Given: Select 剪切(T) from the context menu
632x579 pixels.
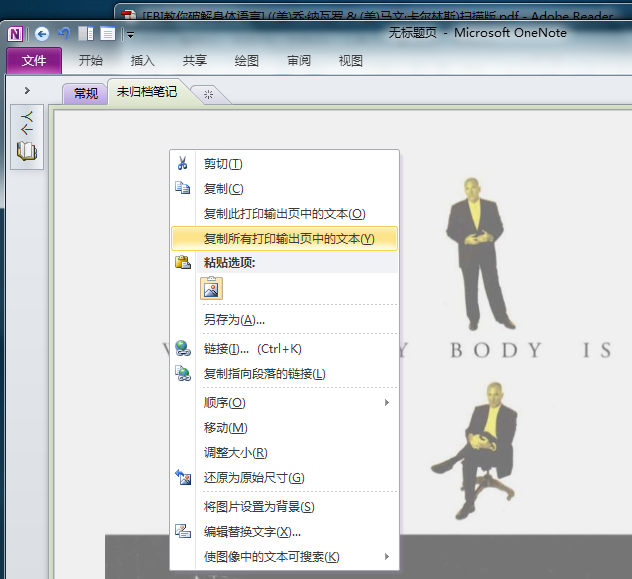Looking at the screenshot, I should [223, 164].
